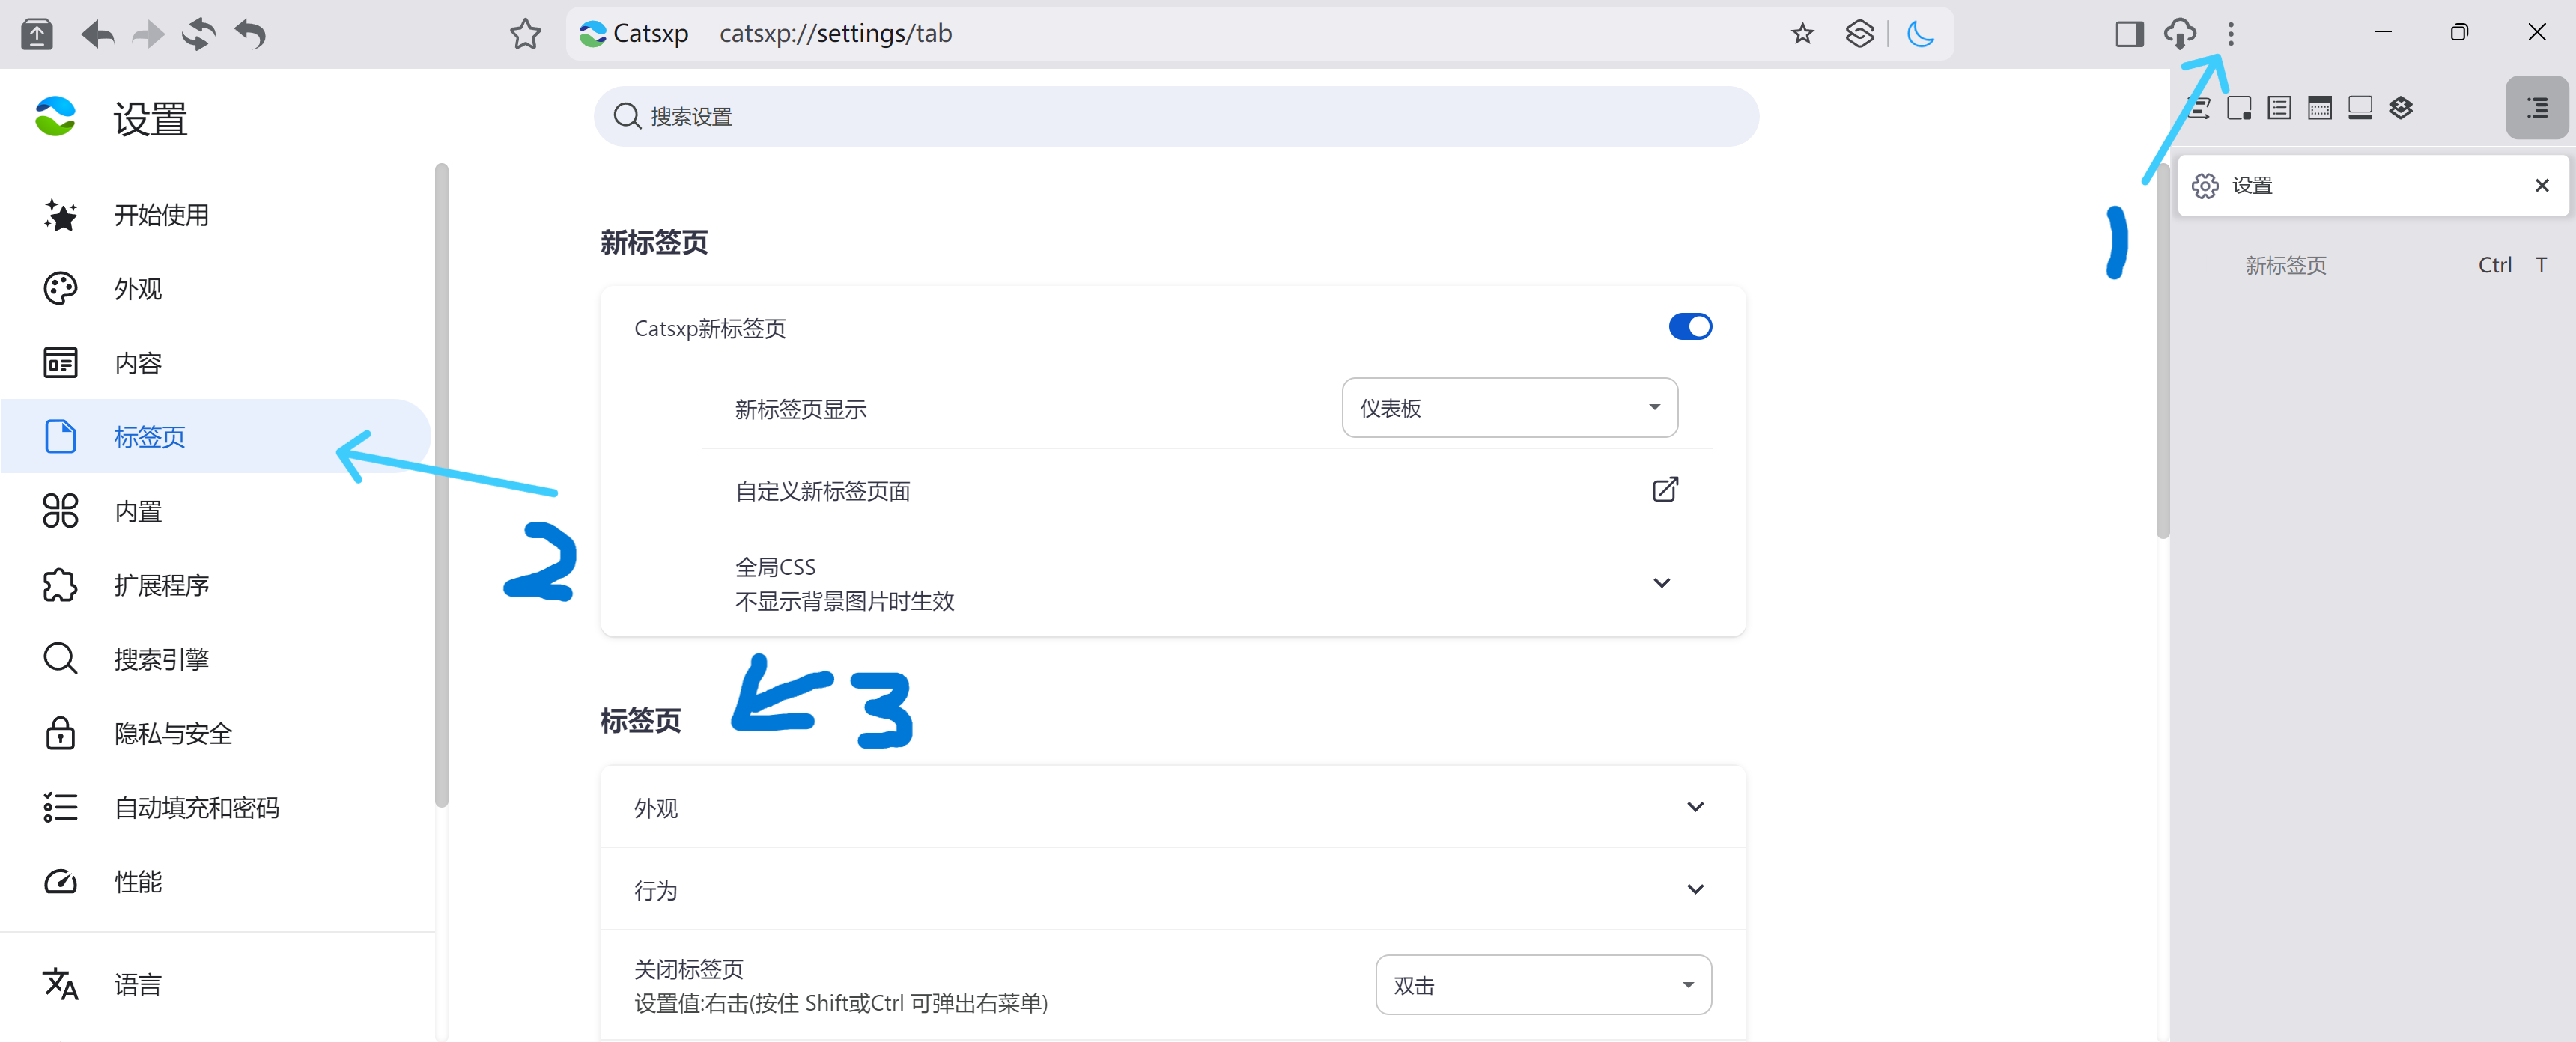This screenshot has width=2576, height=1042.
Task: Open 隐私与安全 settings section
Action: point(217,733)
